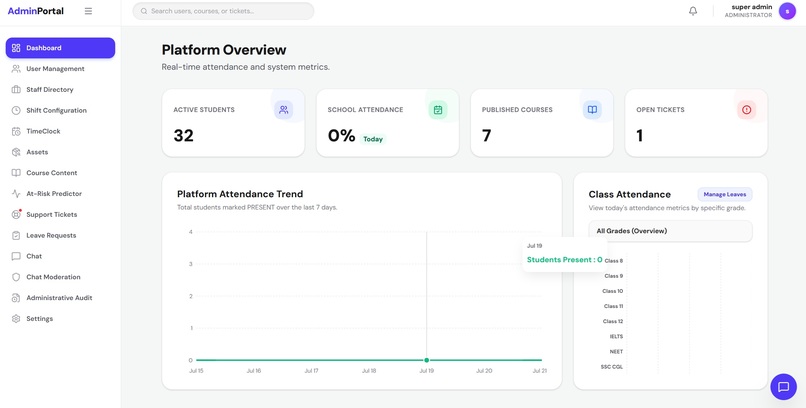Click the Jul 15 axis label
The image size is (806, 408).
[196, 370]
